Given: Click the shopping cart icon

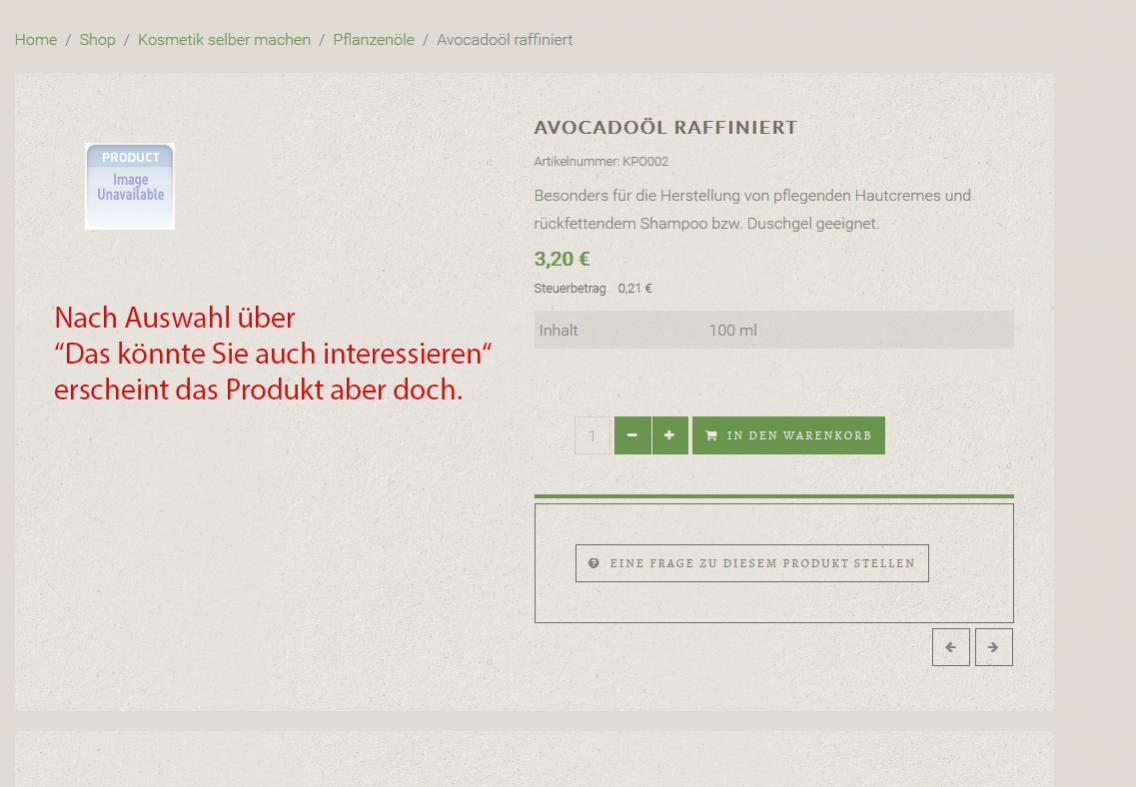Looking at the screenshot, I should pos(711,436).
